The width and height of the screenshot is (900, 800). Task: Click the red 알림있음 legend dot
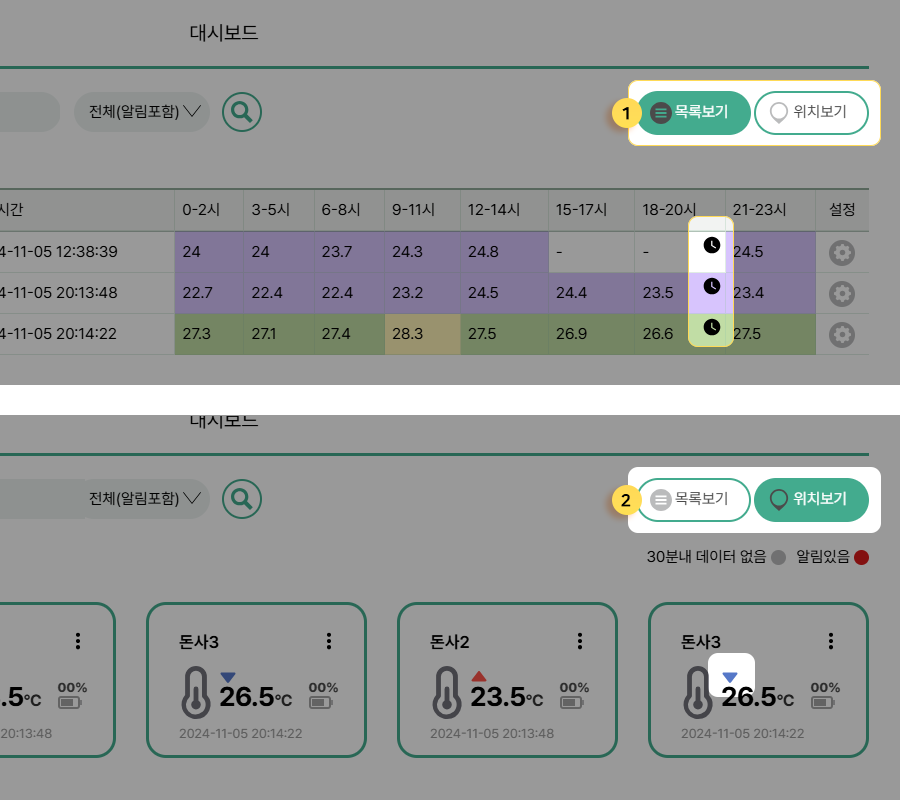861,557
